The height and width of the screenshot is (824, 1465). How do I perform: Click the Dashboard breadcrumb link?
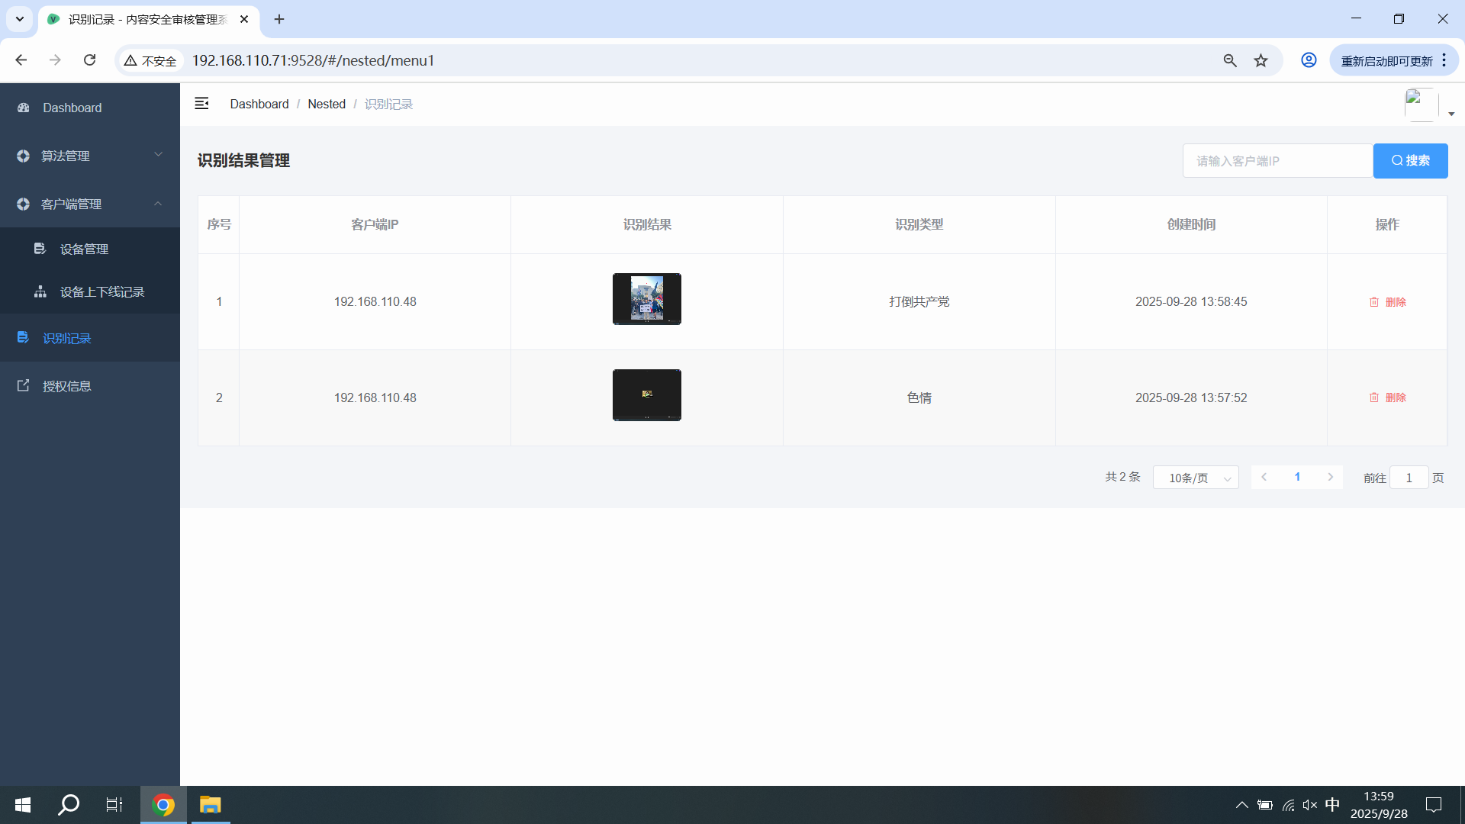[259, 104]
